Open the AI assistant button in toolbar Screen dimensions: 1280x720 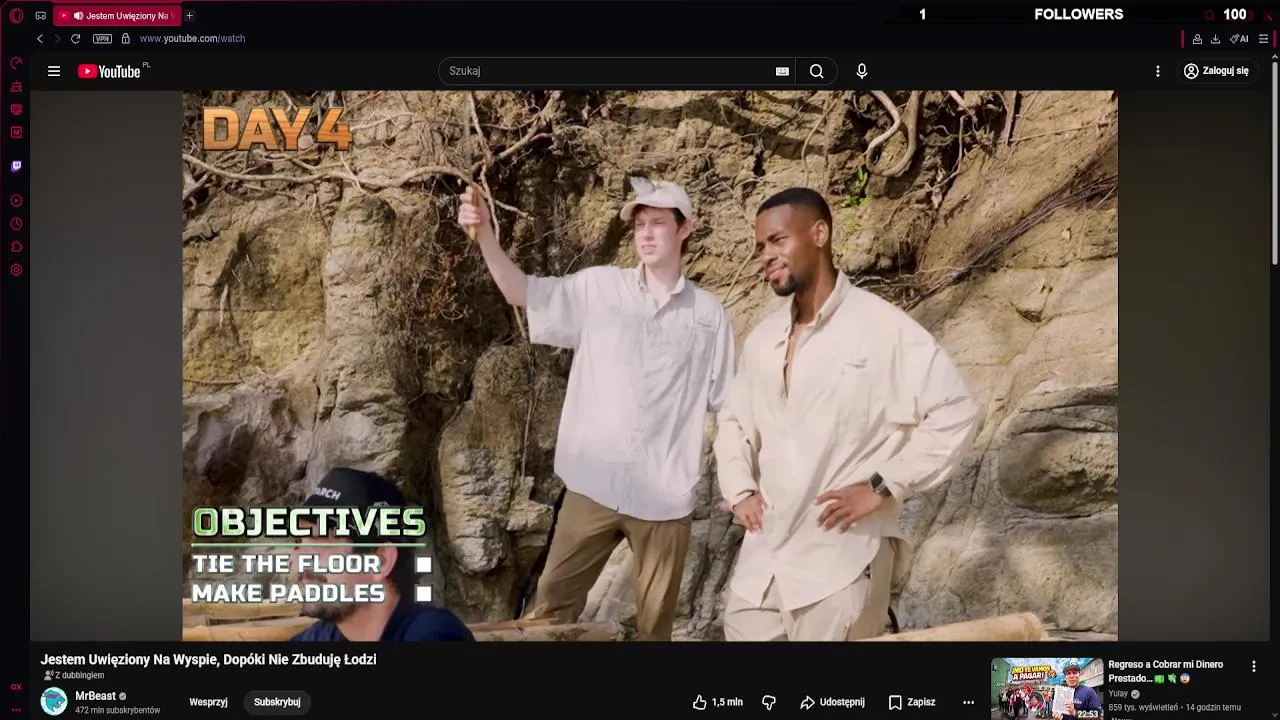pos(1239,39)
